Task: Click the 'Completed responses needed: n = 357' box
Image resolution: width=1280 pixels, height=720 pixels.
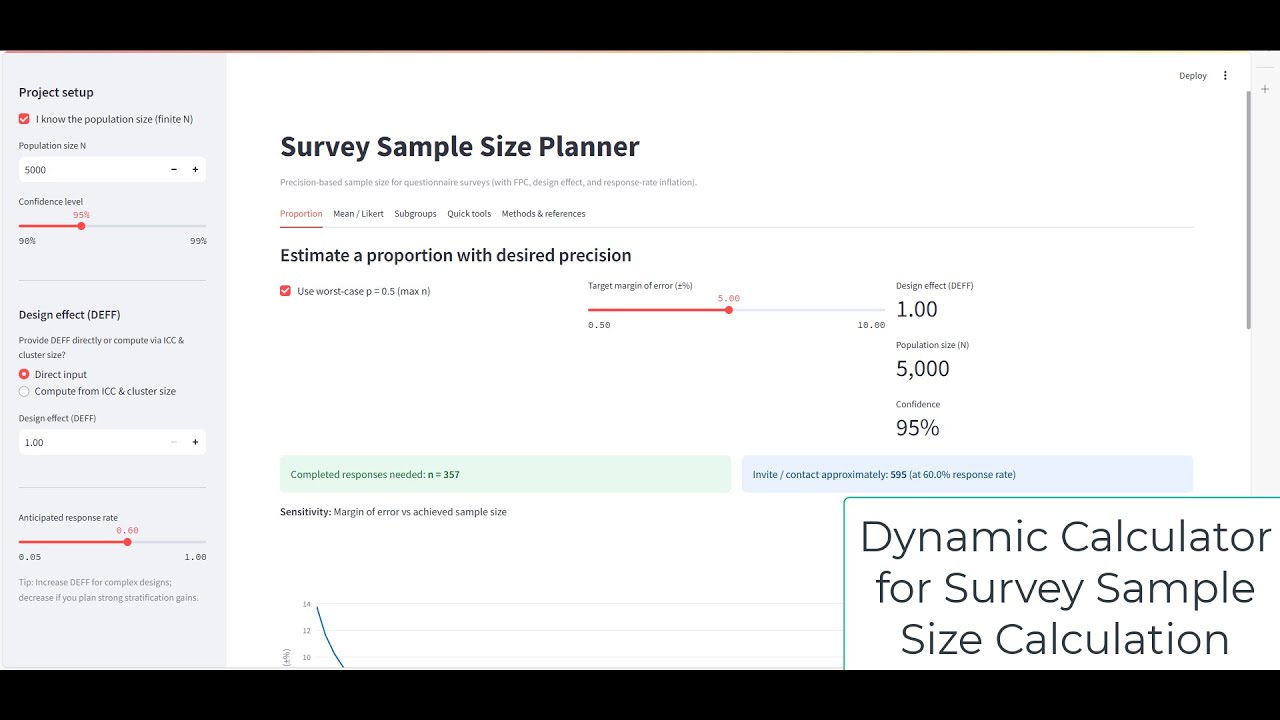Action: 505,474
